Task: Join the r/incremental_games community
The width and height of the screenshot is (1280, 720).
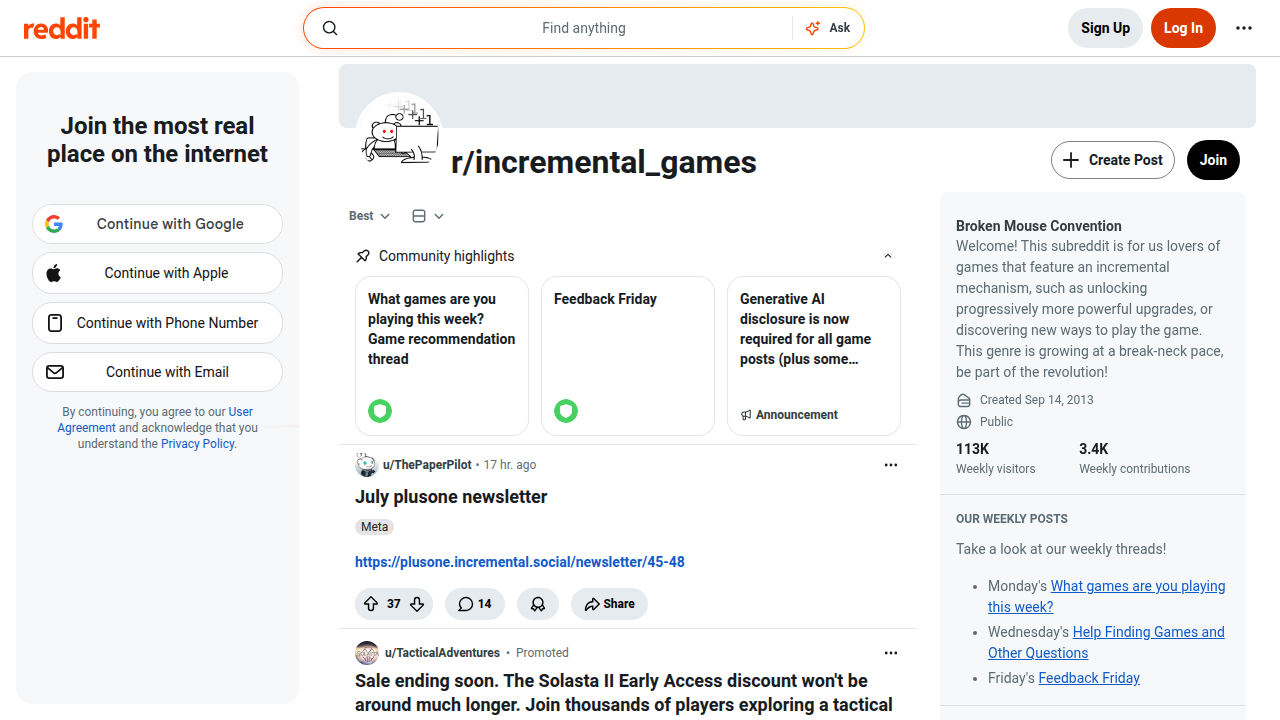Action: (1213, 160)
